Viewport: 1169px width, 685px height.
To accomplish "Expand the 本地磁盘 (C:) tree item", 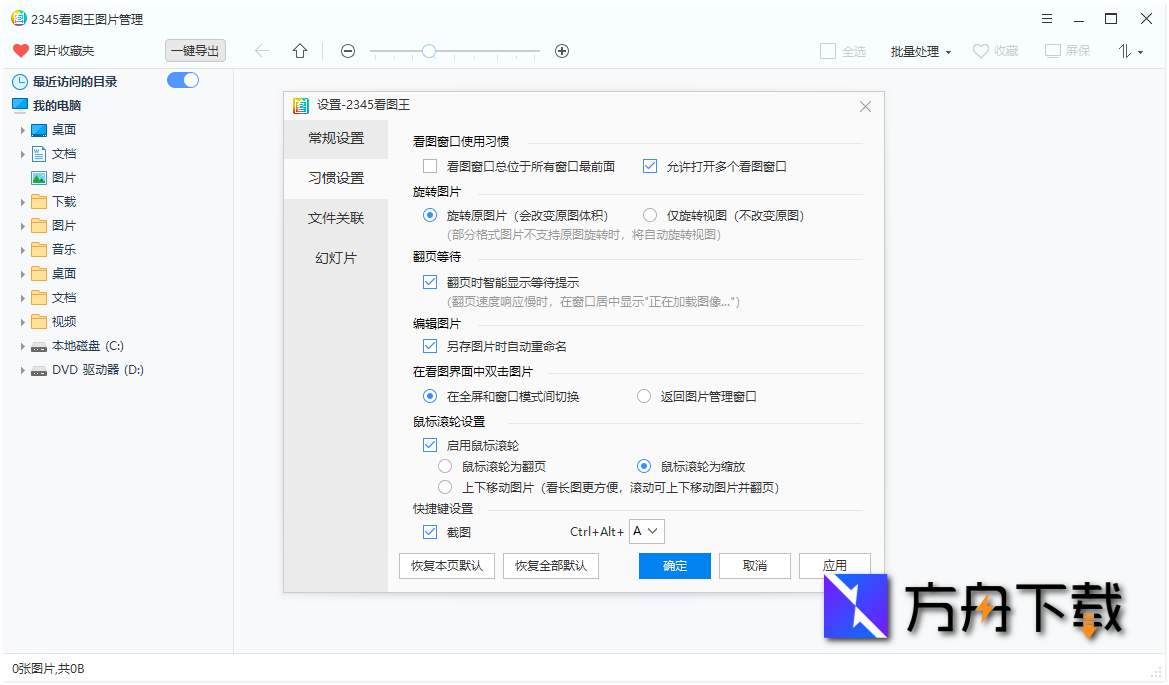I will (x=22, y=345).
